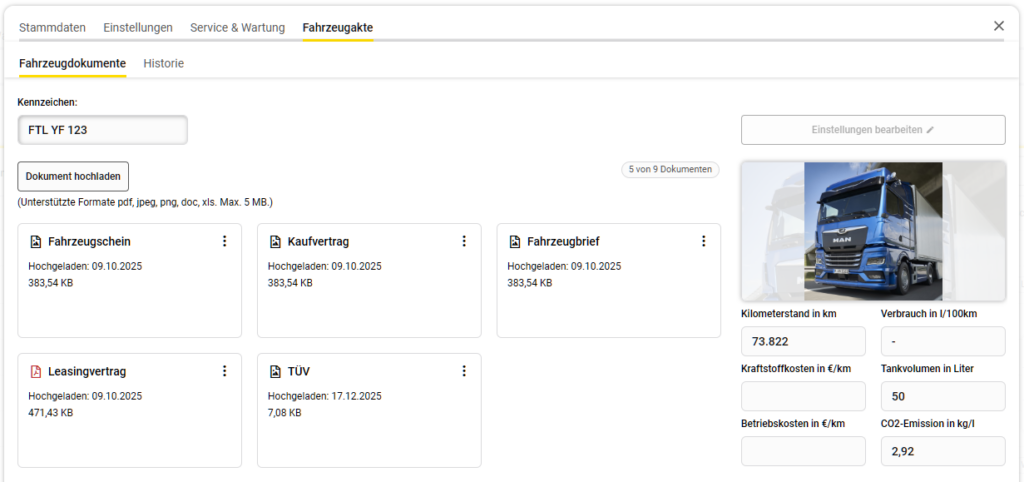Open the Einstellungen tab

(x=139, y=27)
